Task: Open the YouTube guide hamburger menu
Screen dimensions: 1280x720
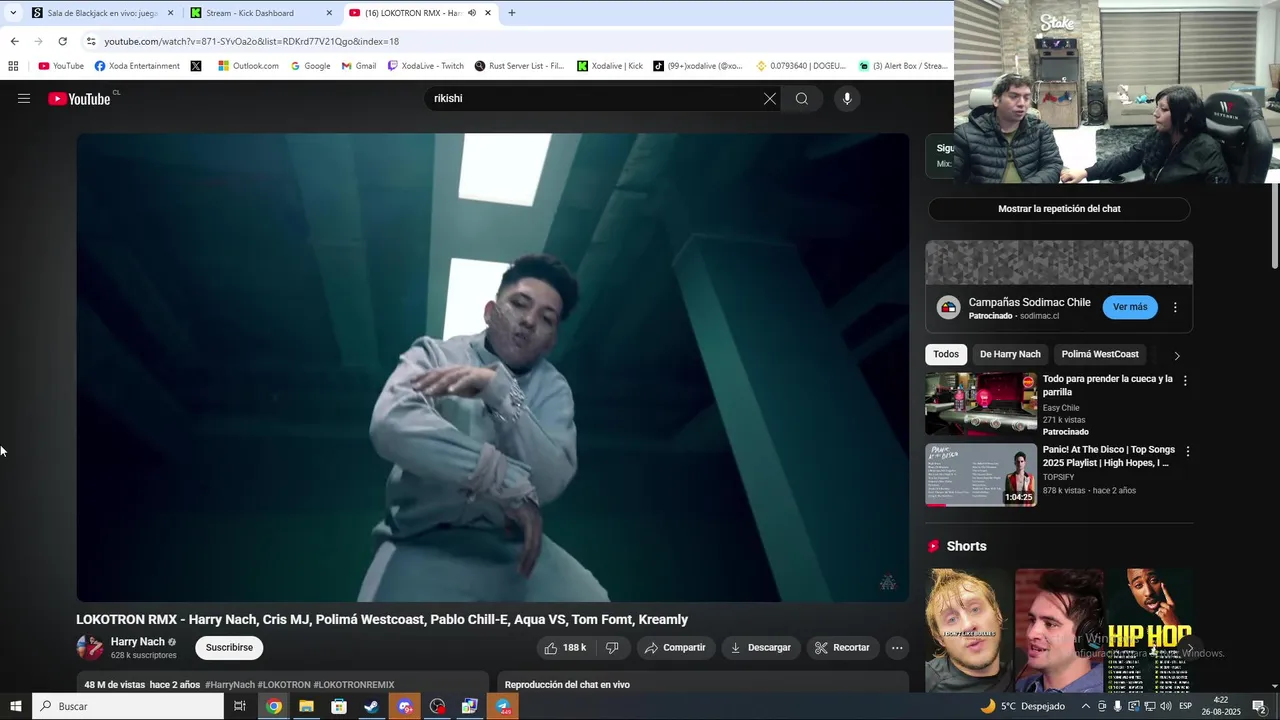Action: coord(24,98)
